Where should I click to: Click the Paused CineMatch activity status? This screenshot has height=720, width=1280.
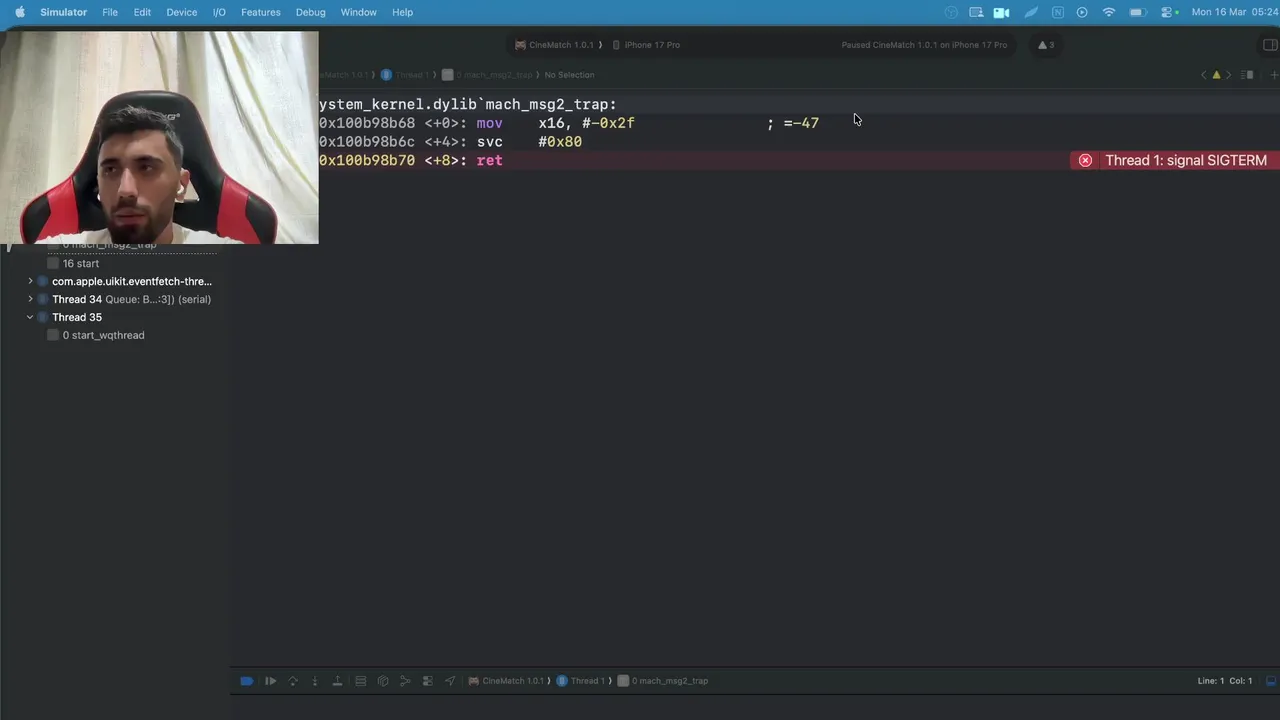tap(924, 45)
